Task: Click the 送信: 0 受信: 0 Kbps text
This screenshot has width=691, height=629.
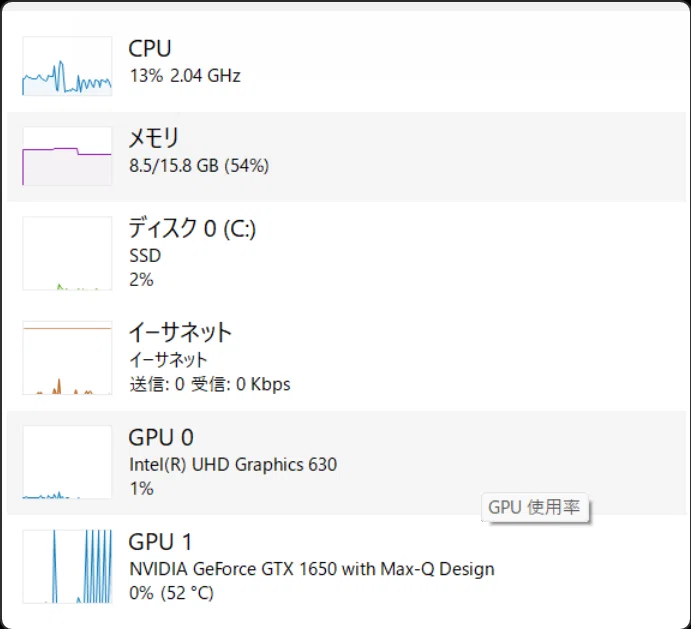Action: tap(210, 384)
